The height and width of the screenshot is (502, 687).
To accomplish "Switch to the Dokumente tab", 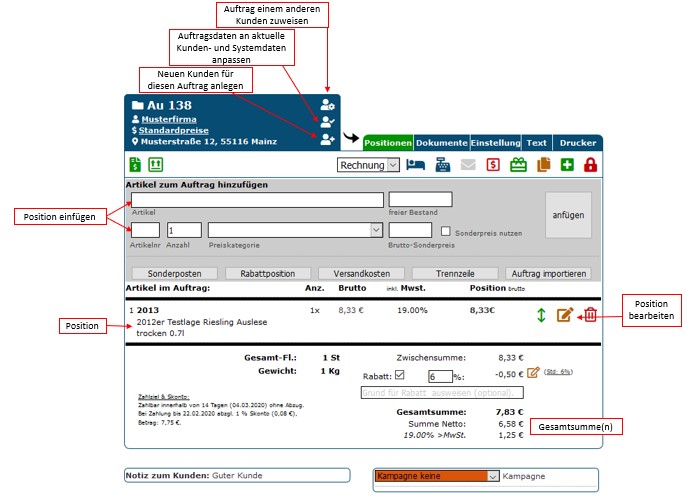I will pos(440,143).
